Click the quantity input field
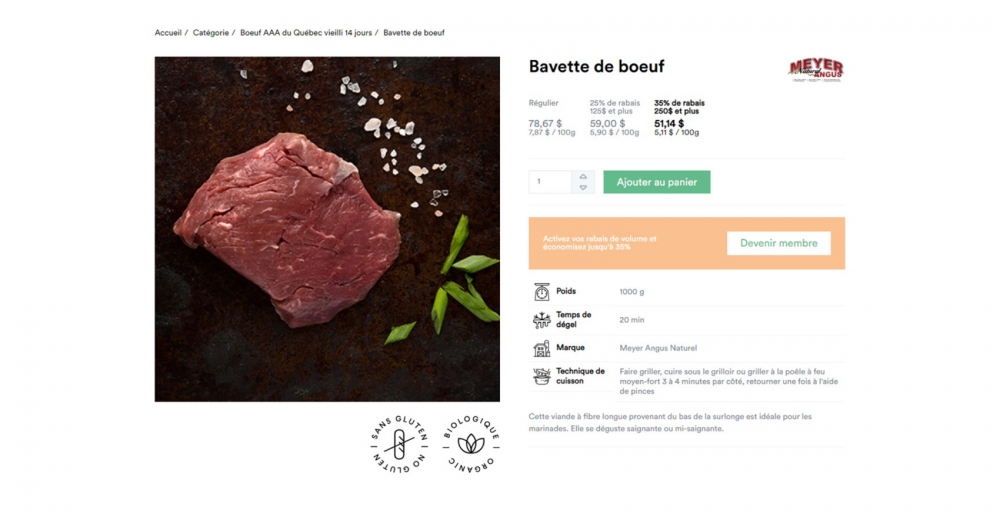 [550, 182]
